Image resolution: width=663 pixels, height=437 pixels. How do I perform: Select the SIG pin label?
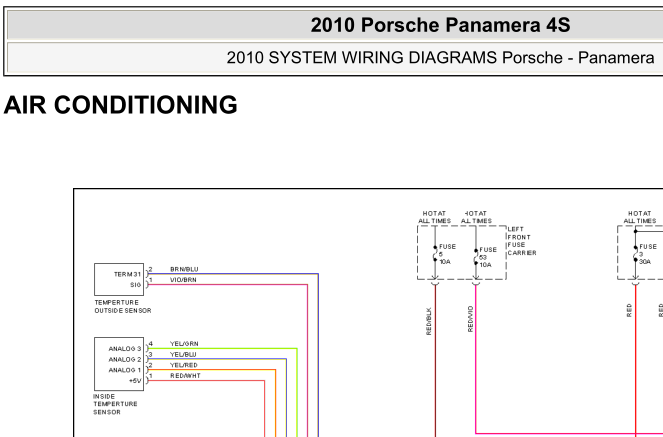(x=136, y=285)
